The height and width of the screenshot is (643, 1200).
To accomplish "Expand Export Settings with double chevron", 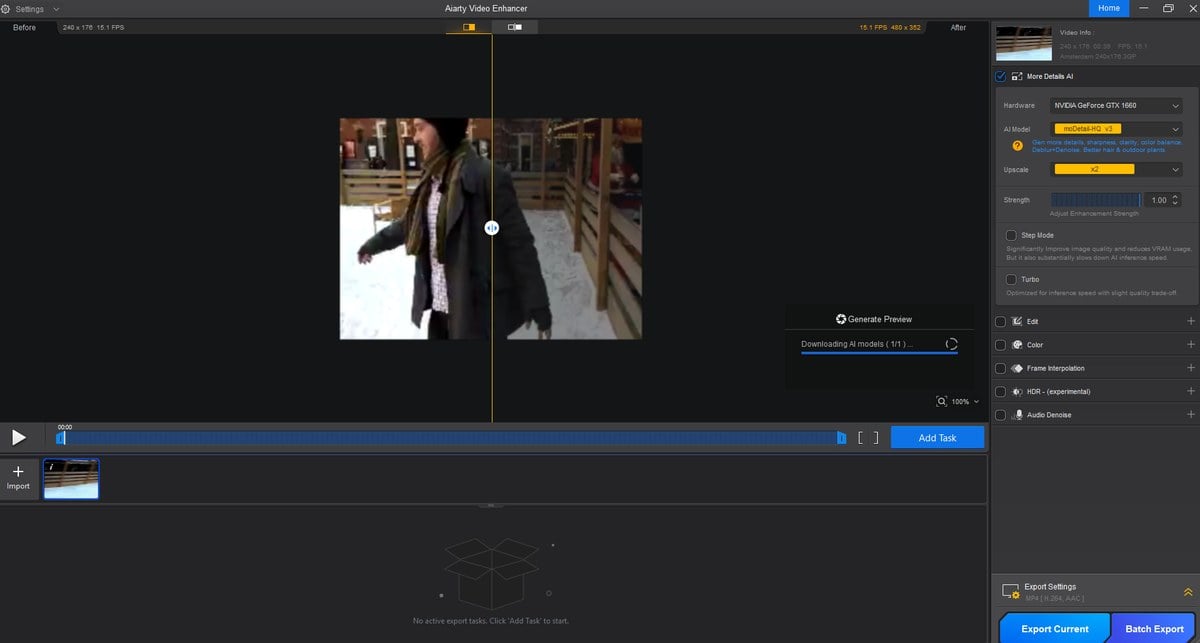I will pos(1188,592).
